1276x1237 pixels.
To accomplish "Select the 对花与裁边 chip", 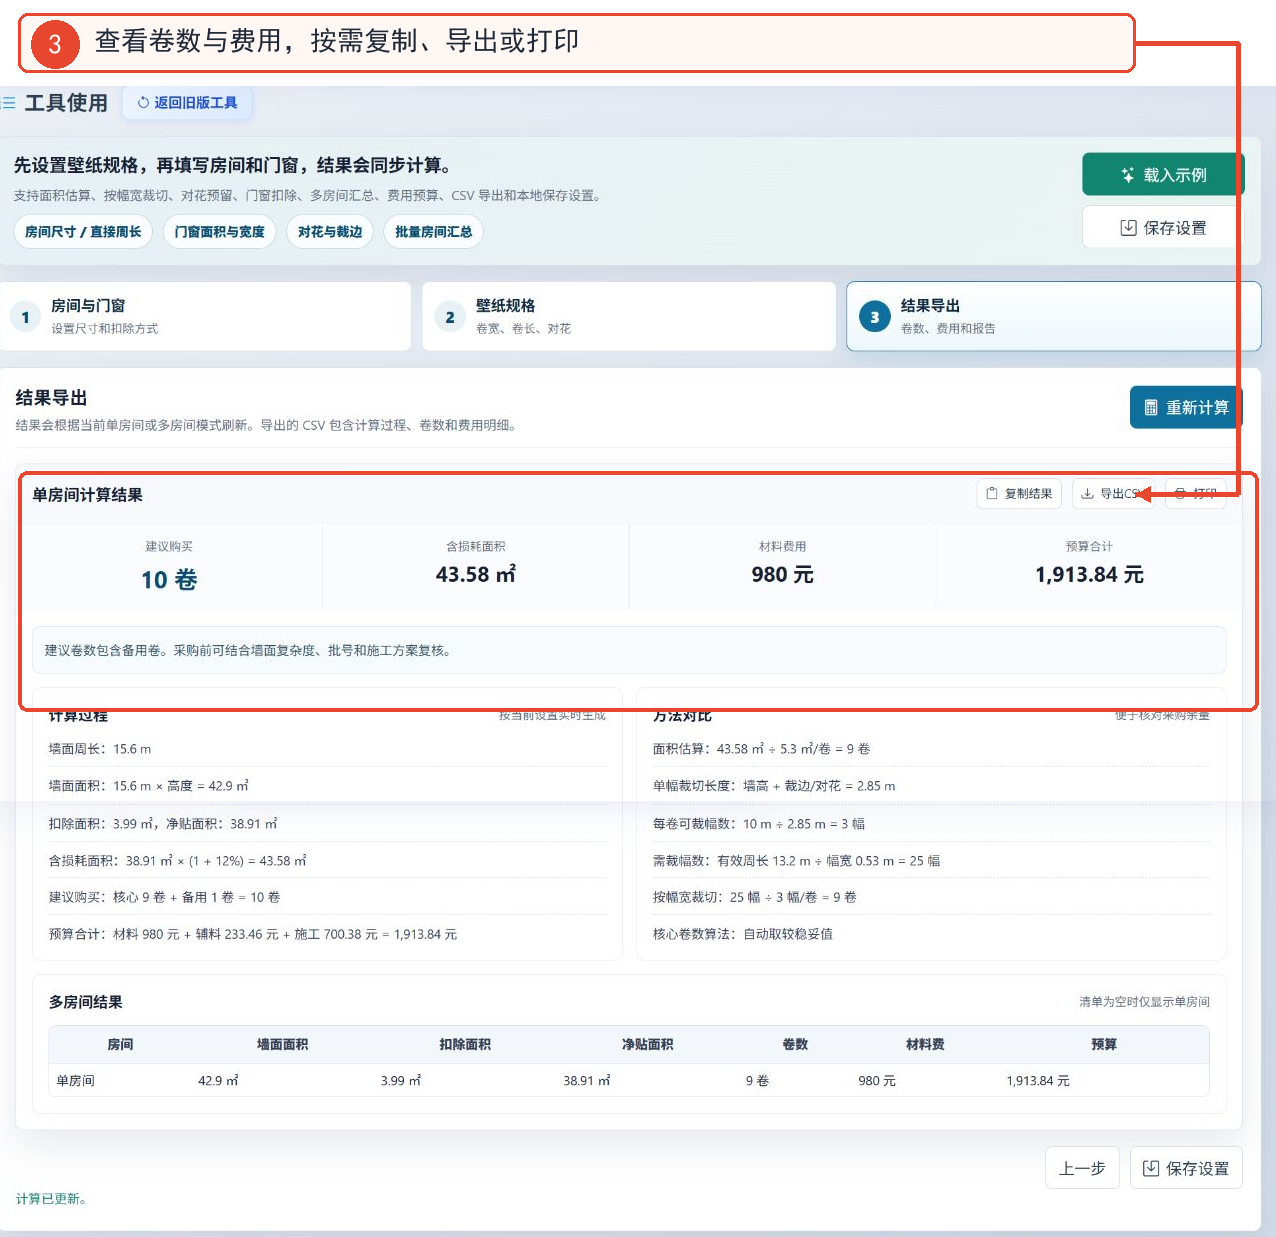I will [330, 232].
